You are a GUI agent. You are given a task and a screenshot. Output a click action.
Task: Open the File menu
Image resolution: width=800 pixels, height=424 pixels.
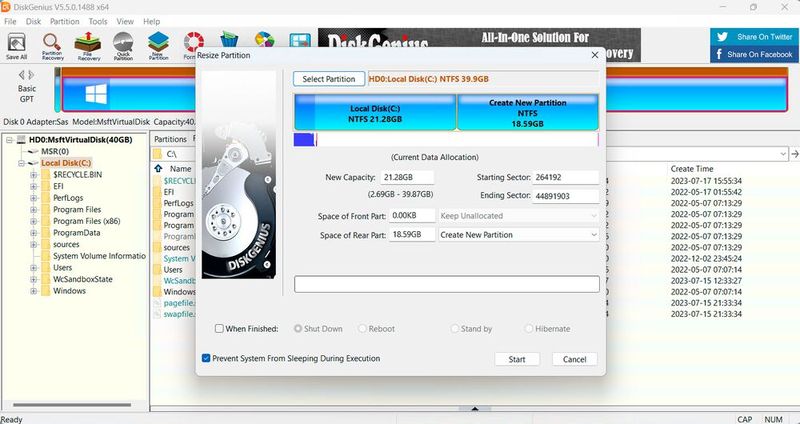pos(10,21)
